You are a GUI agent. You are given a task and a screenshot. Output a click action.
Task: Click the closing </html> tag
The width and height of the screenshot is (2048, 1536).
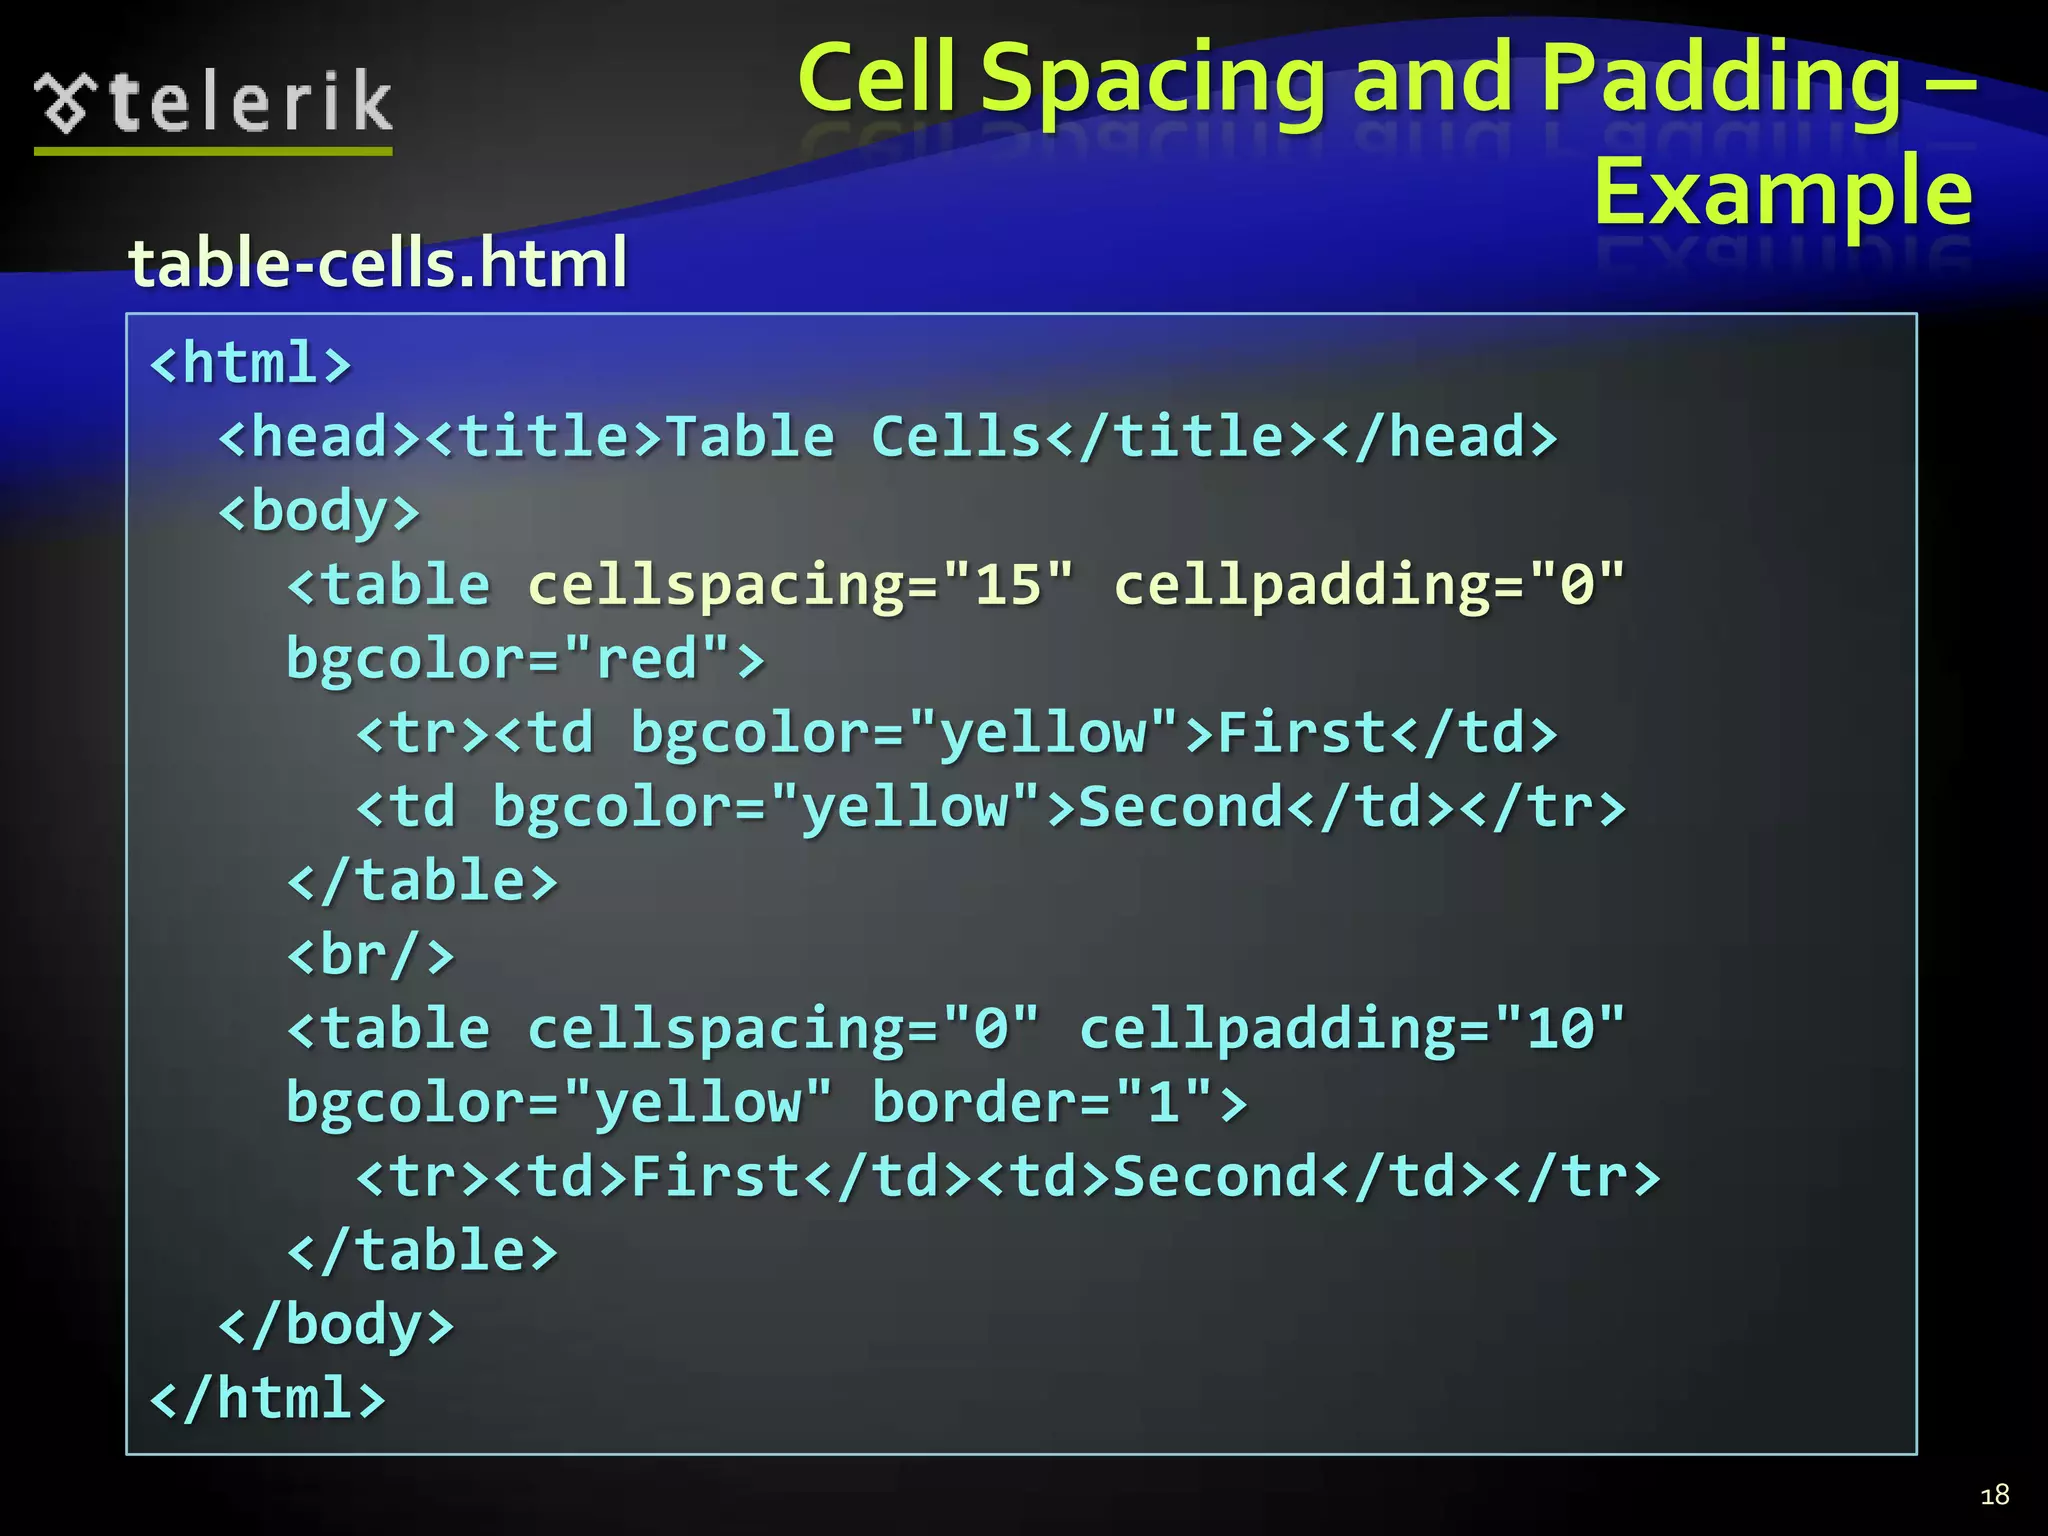(x=267, y=1399)
